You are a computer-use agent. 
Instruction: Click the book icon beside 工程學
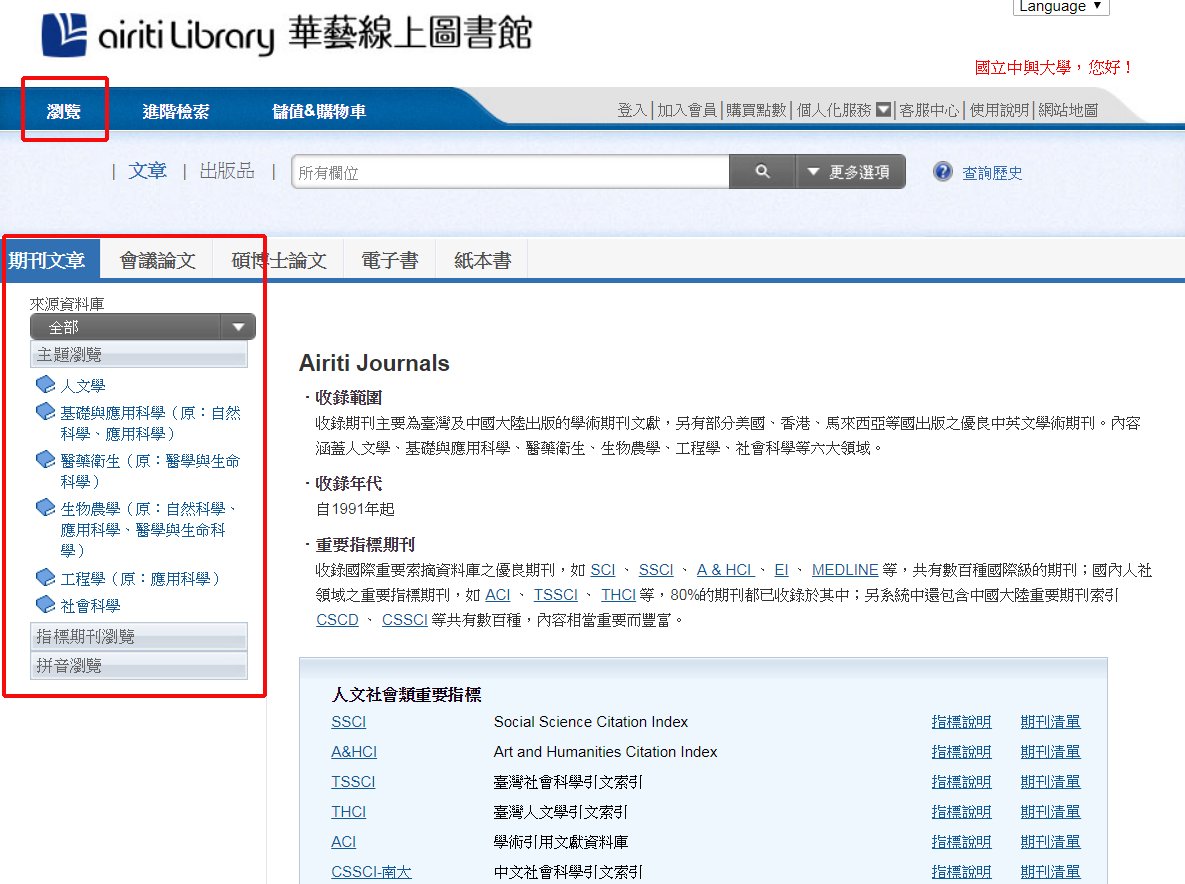coord(45,577)
